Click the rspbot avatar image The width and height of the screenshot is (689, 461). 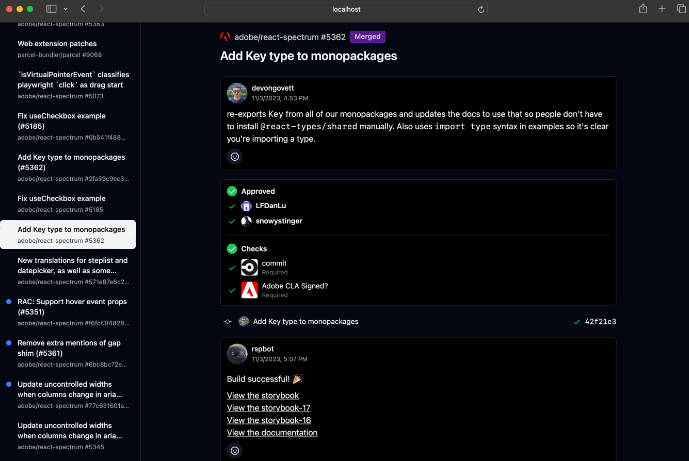coord(237,353)
